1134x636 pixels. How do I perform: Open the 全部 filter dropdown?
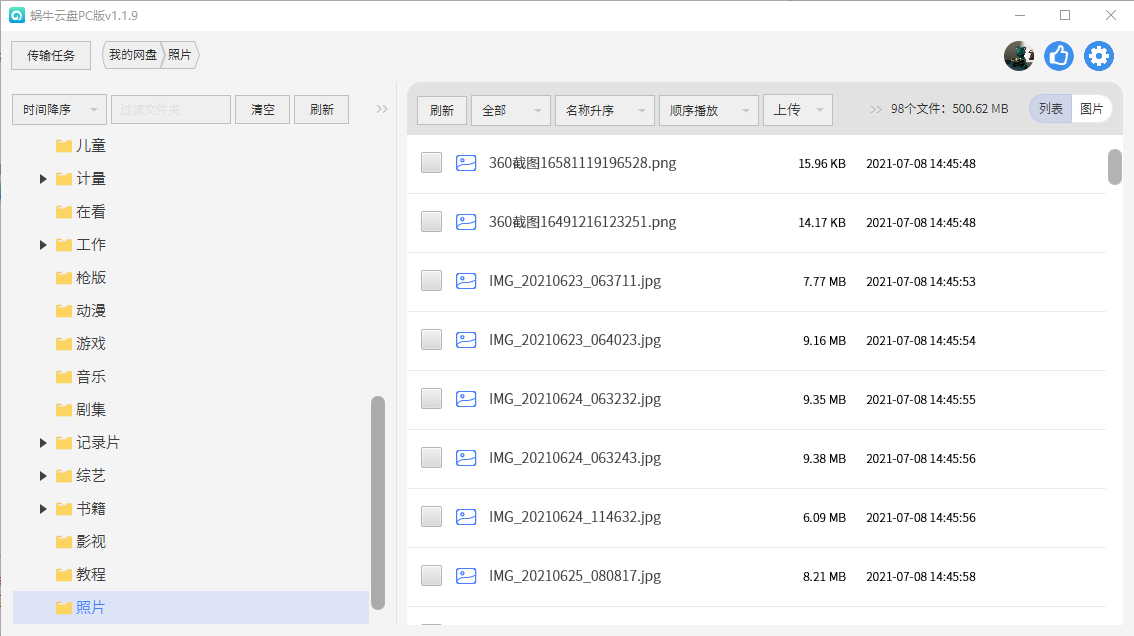tap(510, 110)
